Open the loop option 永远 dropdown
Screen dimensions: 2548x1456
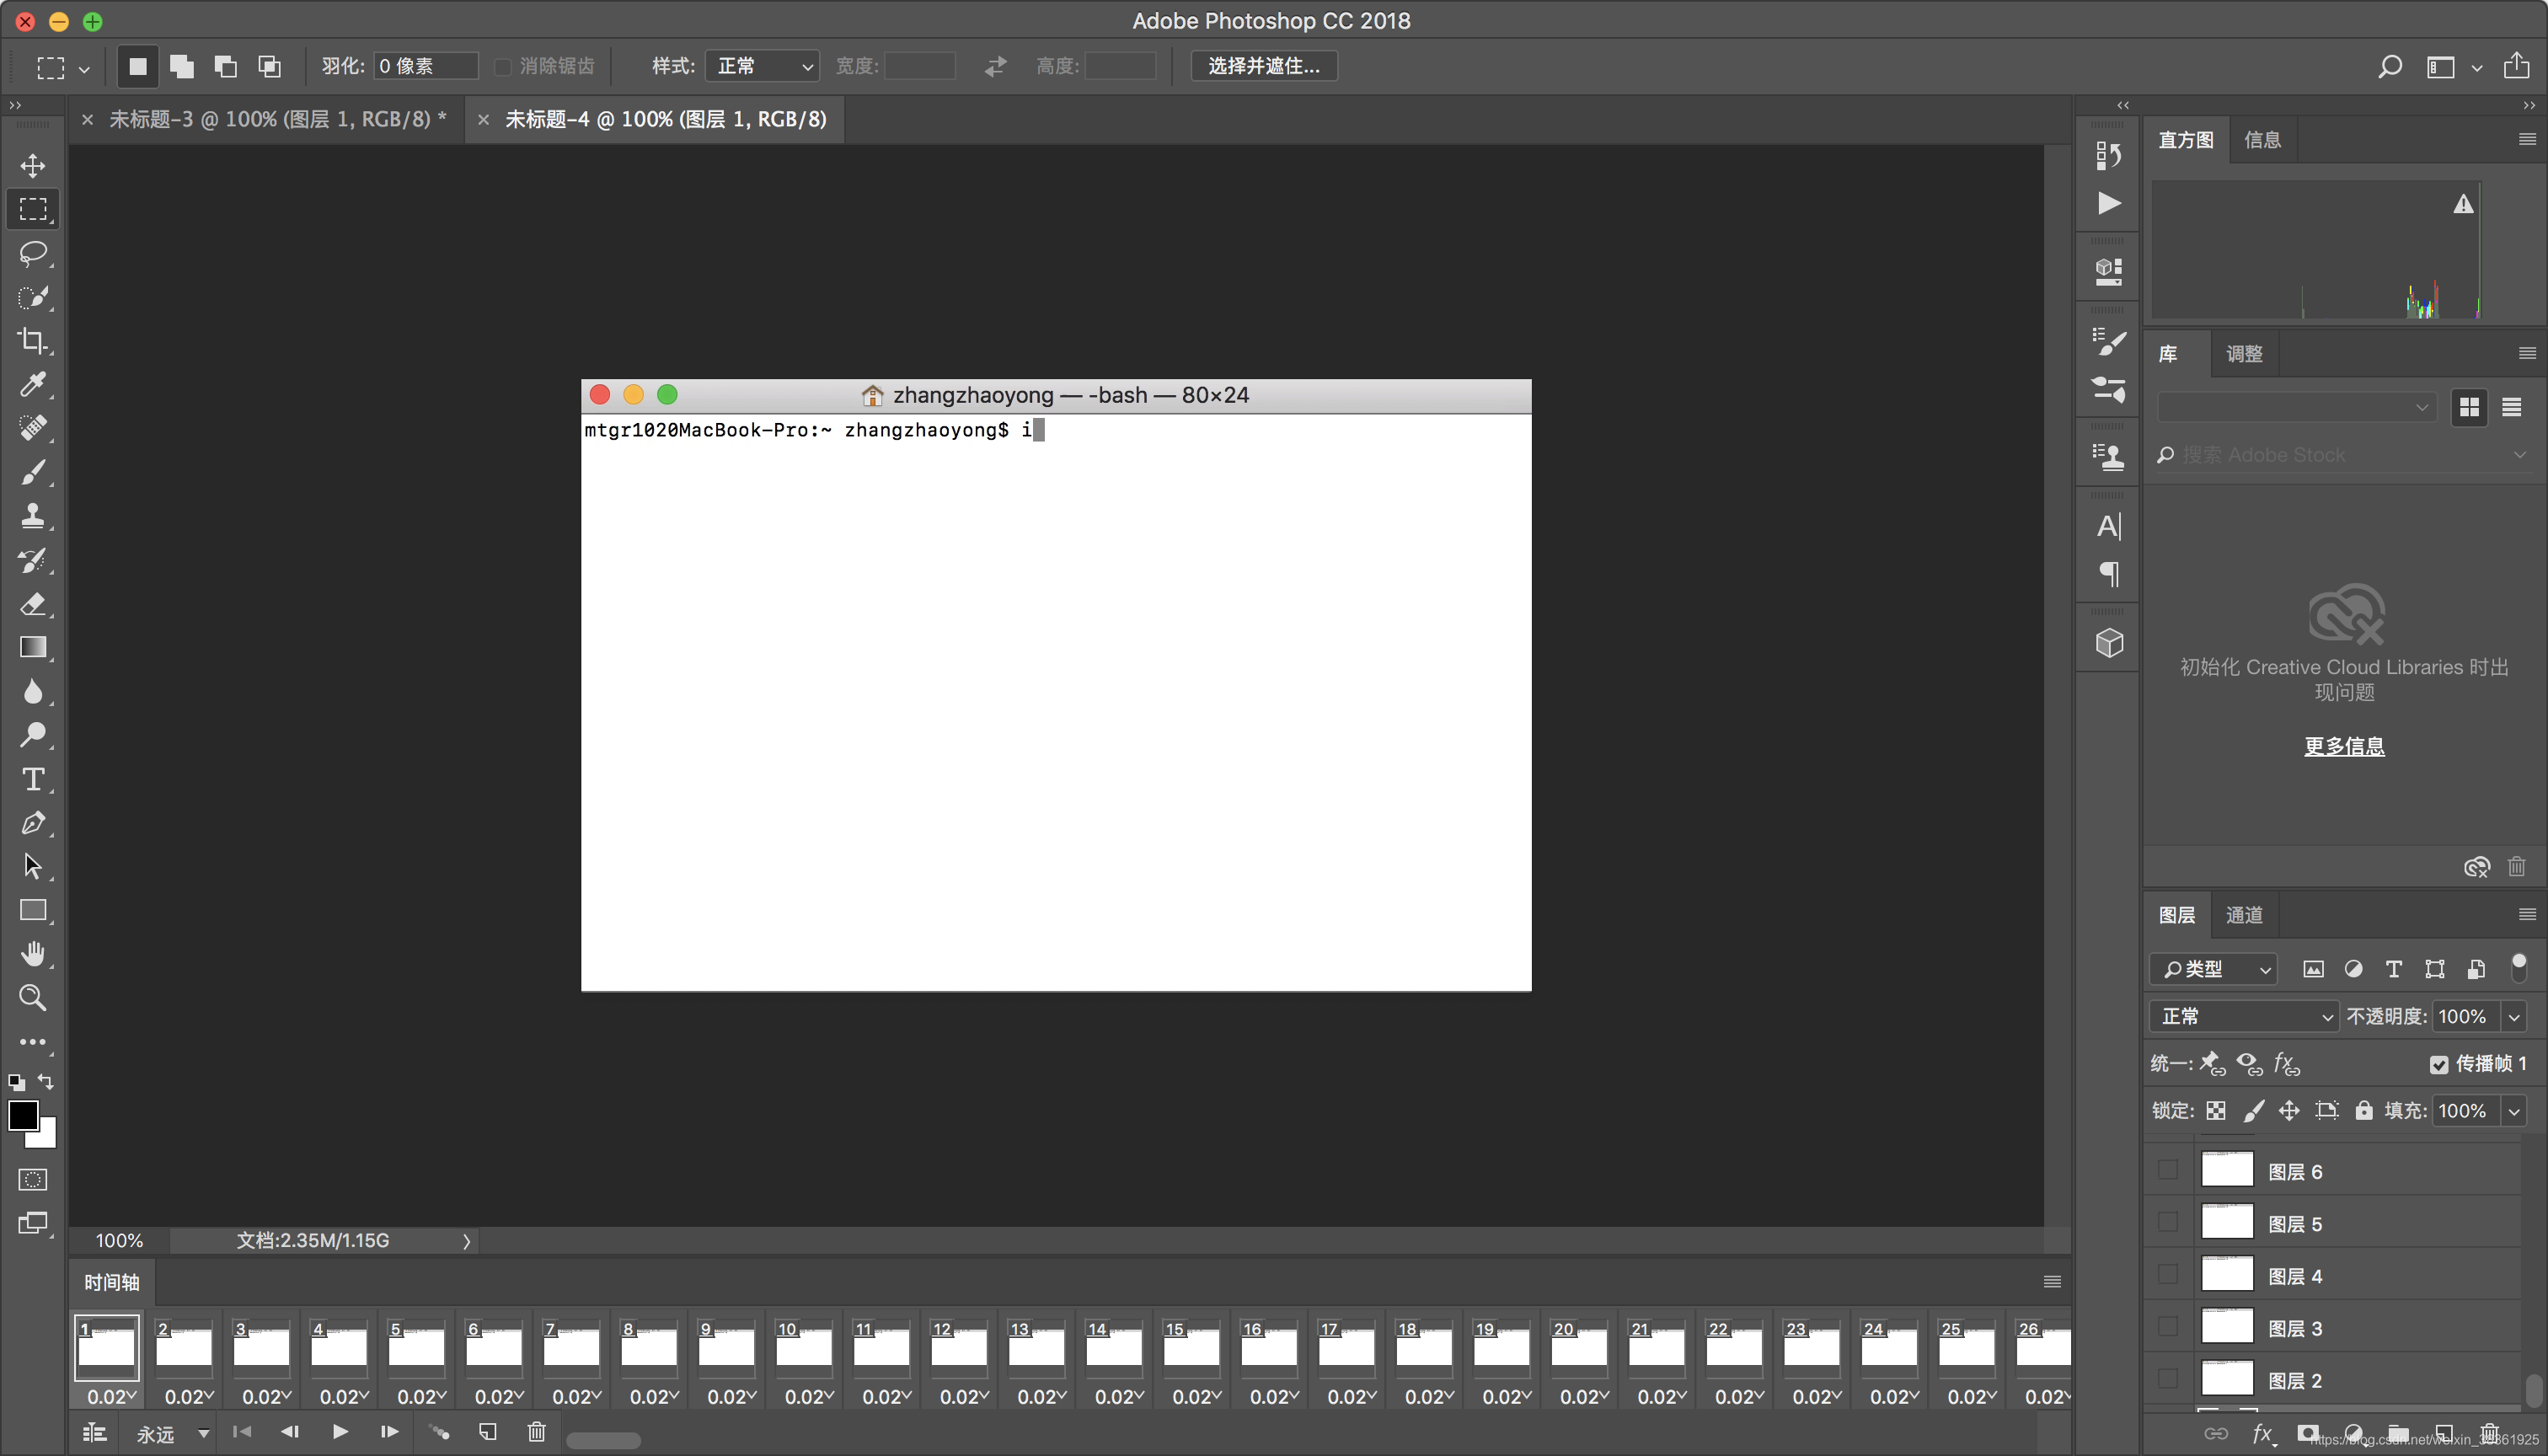click(x=174, y=1434)
